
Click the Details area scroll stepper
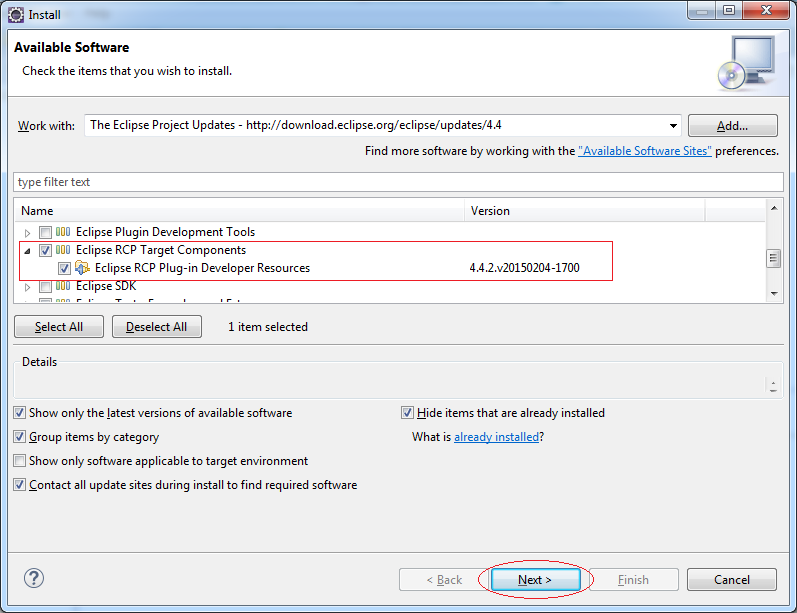[x=773, y=387]
